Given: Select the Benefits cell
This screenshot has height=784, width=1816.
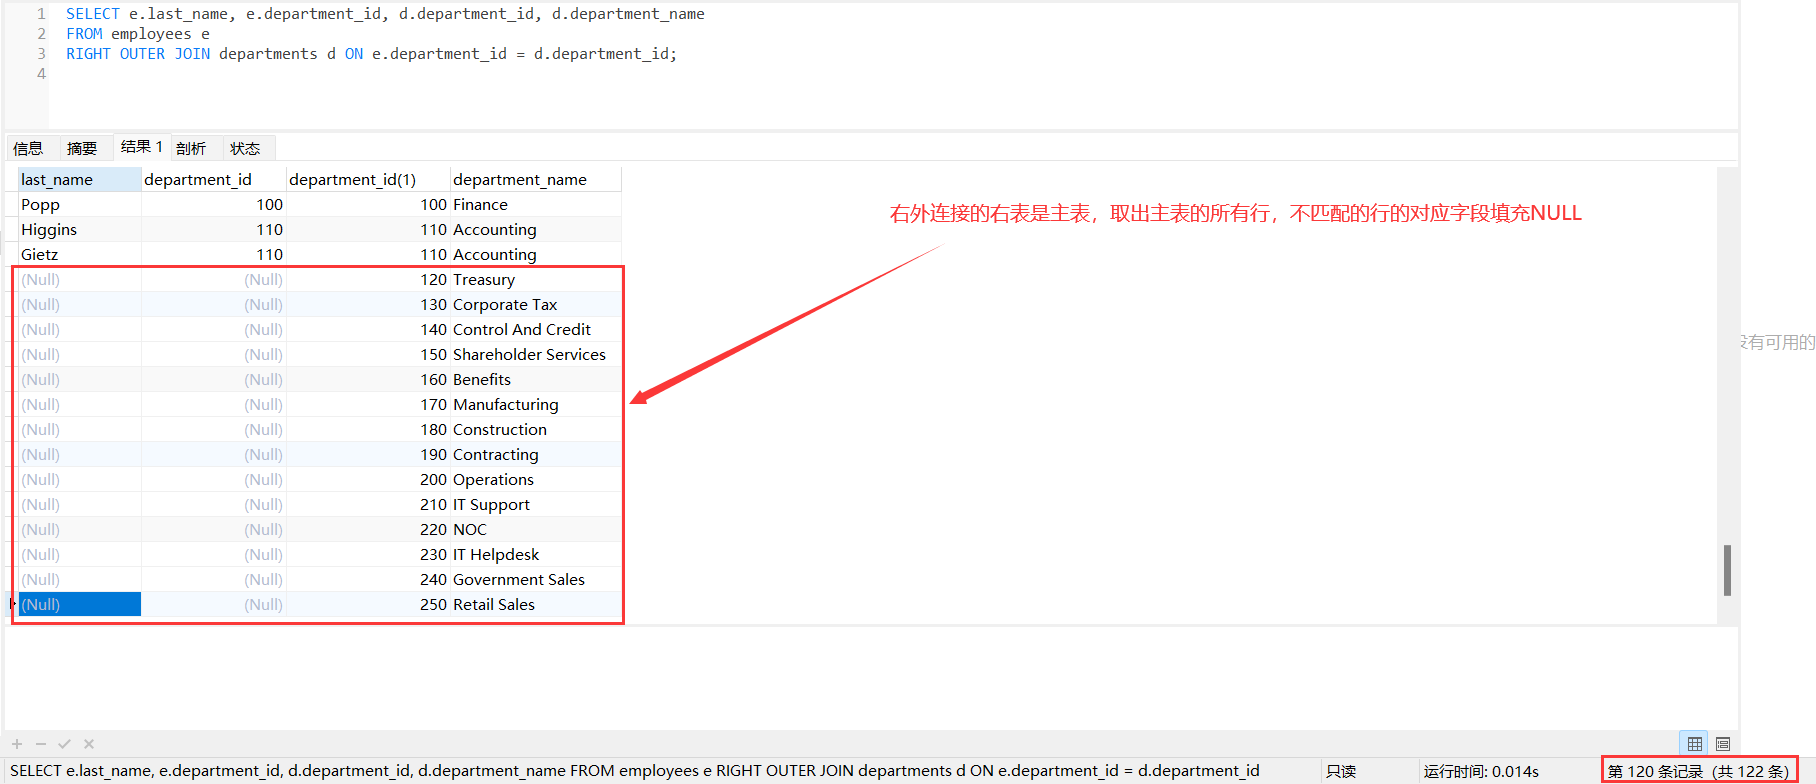Looking at the screenshot, I should [535, 379].
